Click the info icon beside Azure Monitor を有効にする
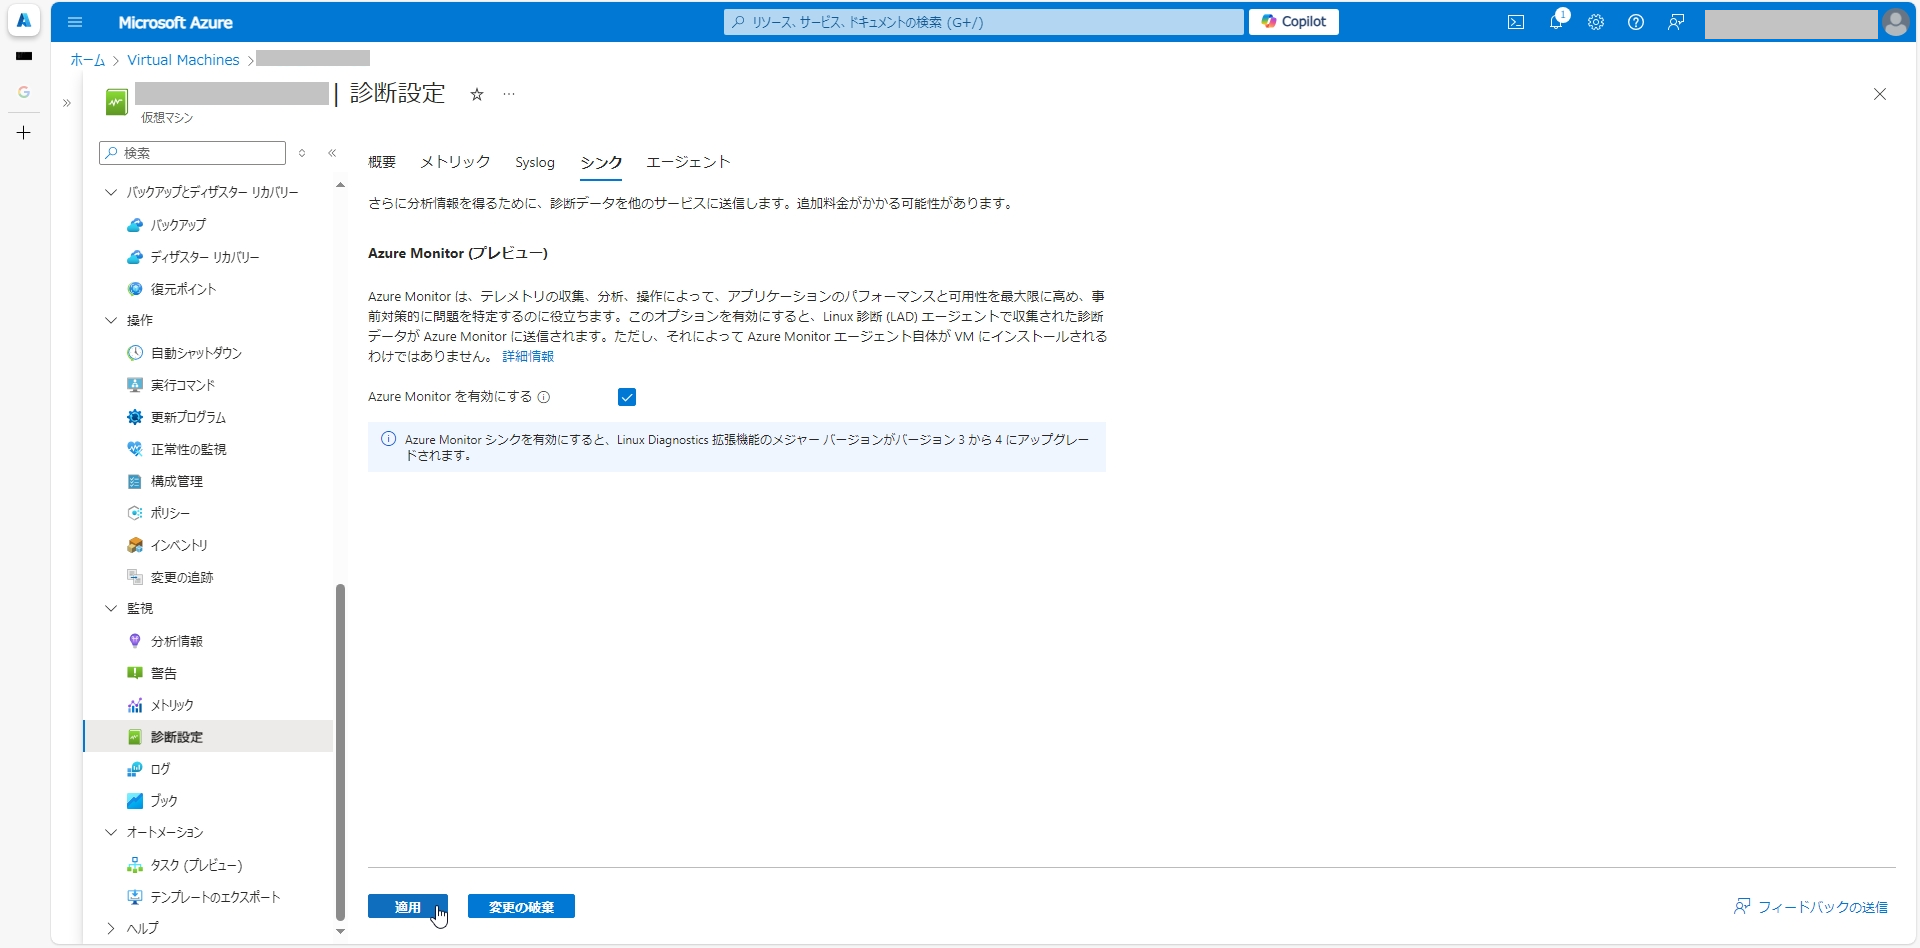Viewport: 1920px width, 948px height. 544,397
